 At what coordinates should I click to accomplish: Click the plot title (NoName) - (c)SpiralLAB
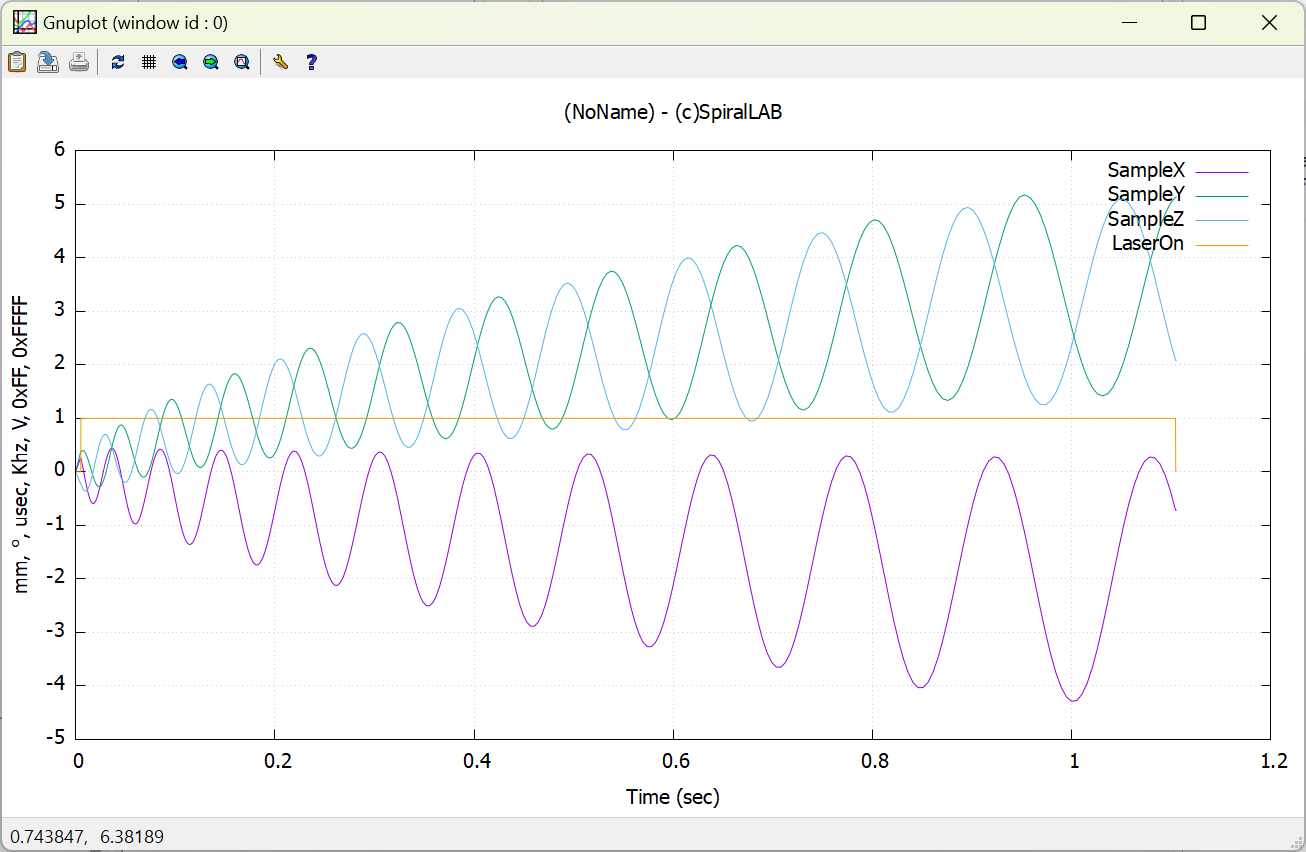pyautogui.click(x=673, y=113)
